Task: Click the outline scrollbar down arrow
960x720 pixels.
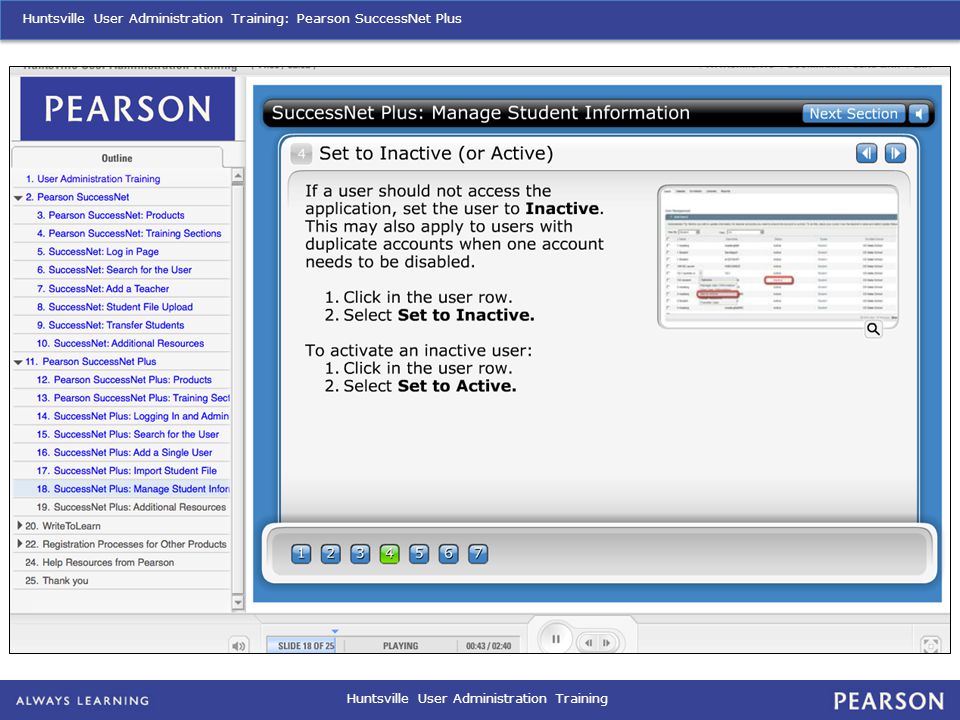Action: [238, 602]
